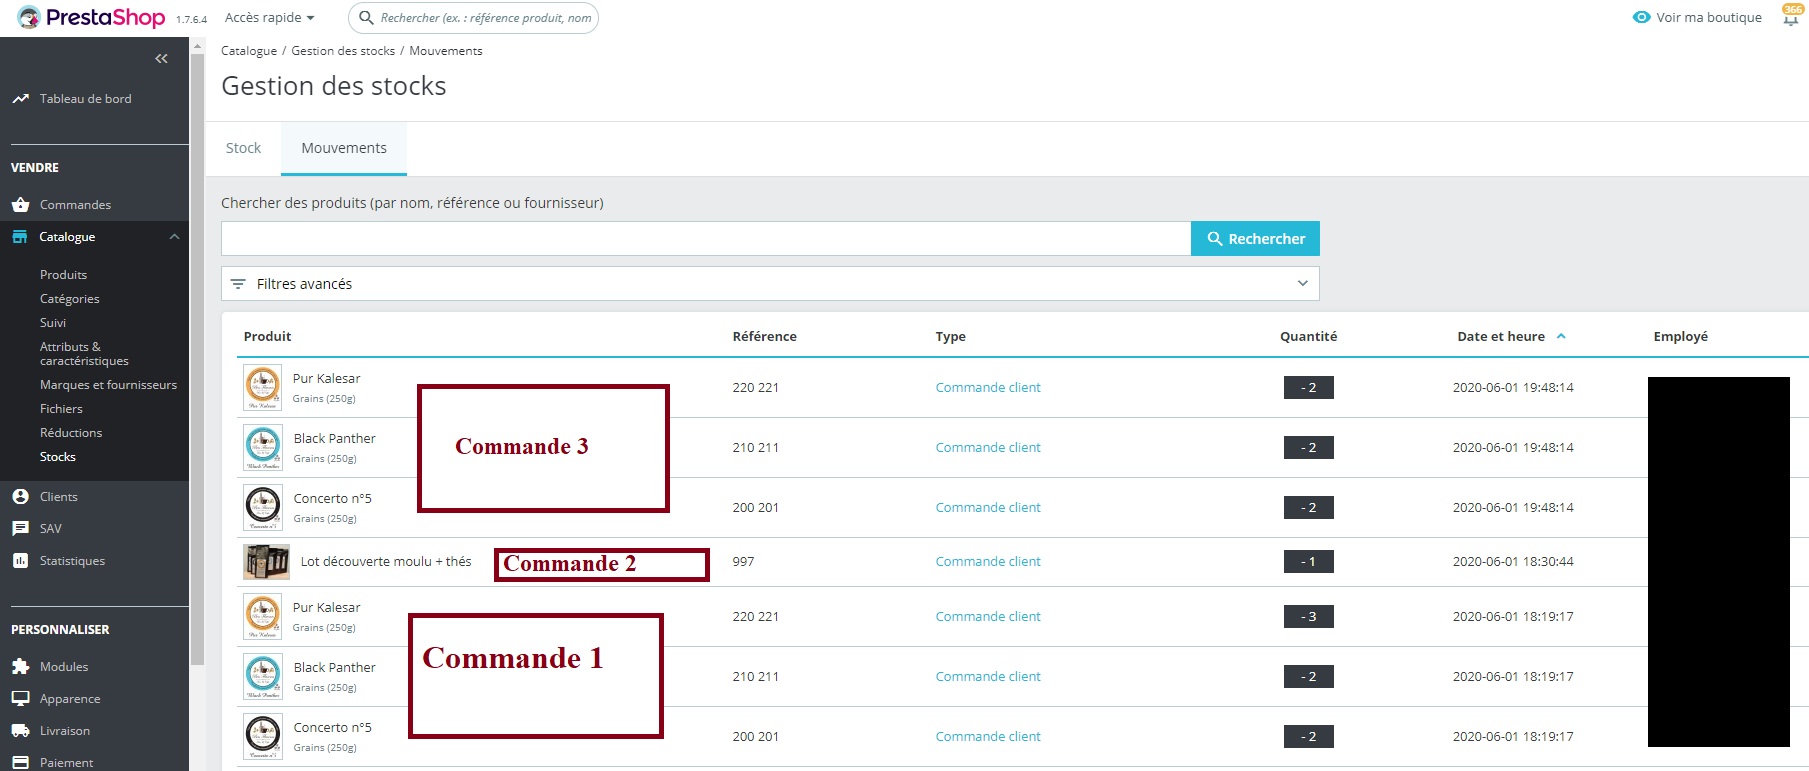Click the product search input field
Viewport: 1809px width, 771px height.
tap(706, 239)
